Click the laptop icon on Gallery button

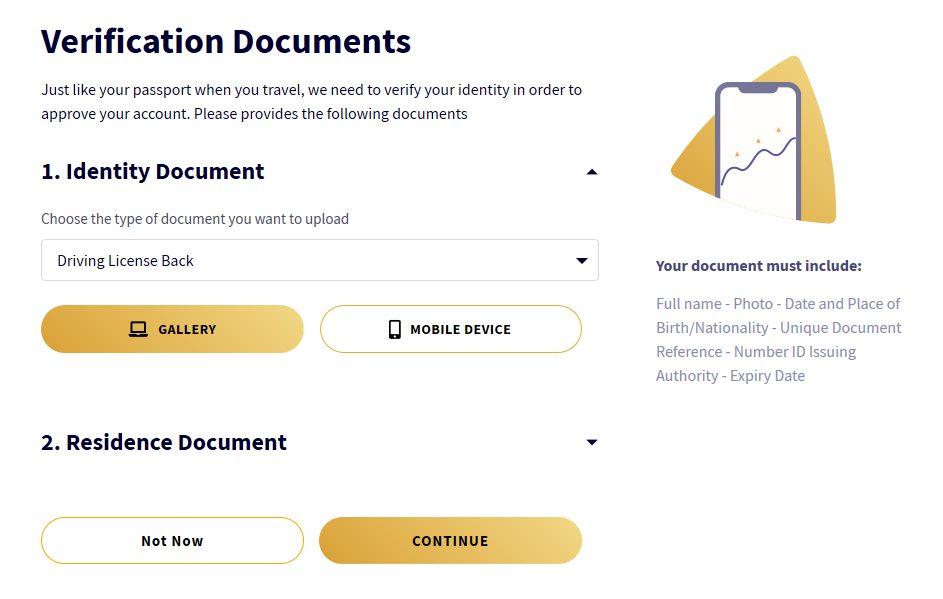point(138,329)
